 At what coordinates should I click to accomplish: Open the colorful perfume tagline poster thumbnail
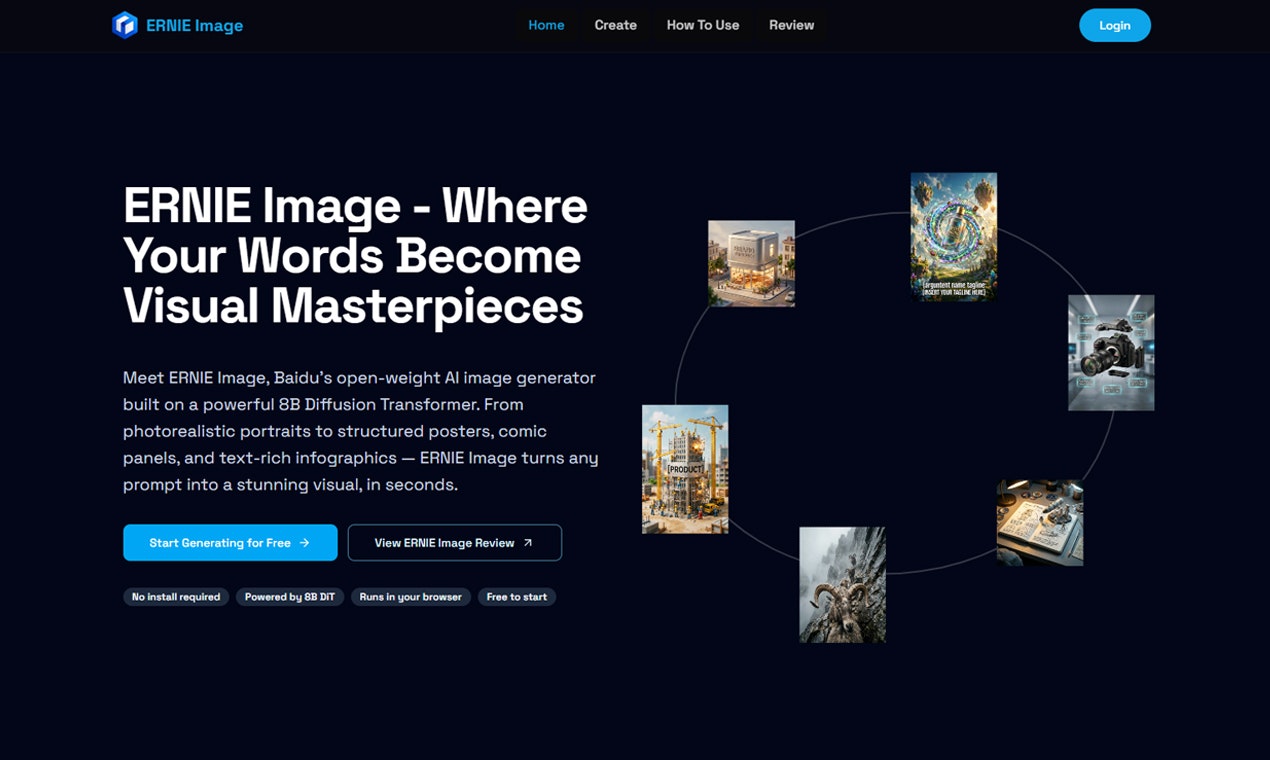[x=953, y=237]
